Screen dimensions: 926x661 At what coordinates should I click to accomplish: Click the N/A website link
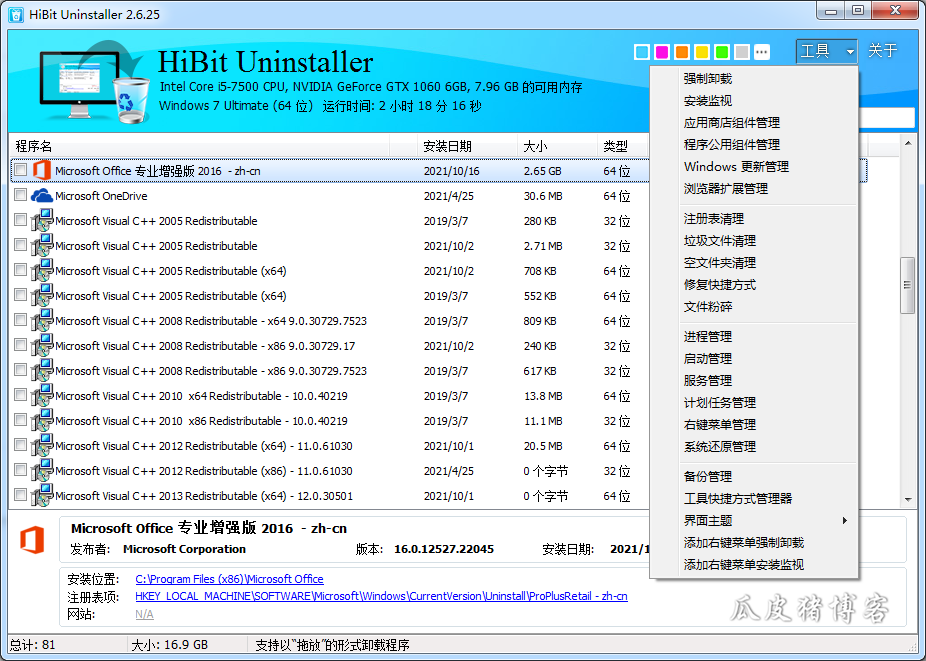(144, 614)
